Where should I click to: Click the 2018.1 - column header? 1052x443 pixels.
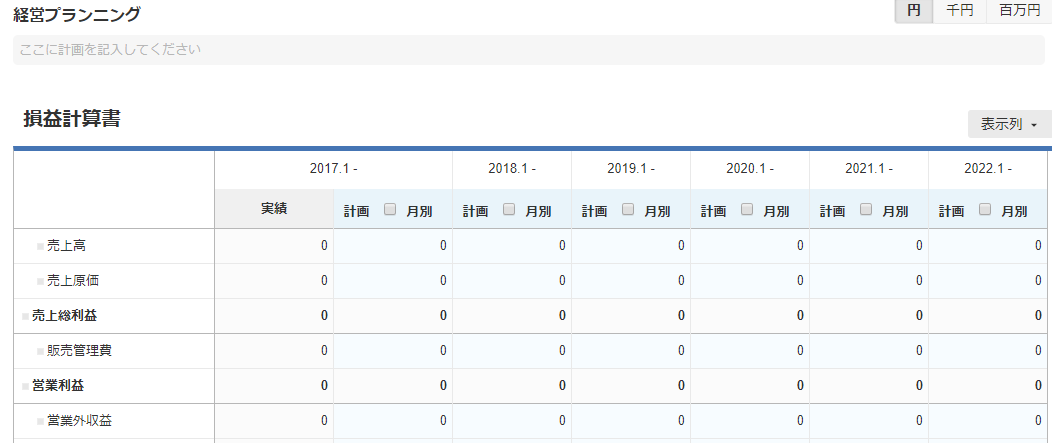click(512, 170)
